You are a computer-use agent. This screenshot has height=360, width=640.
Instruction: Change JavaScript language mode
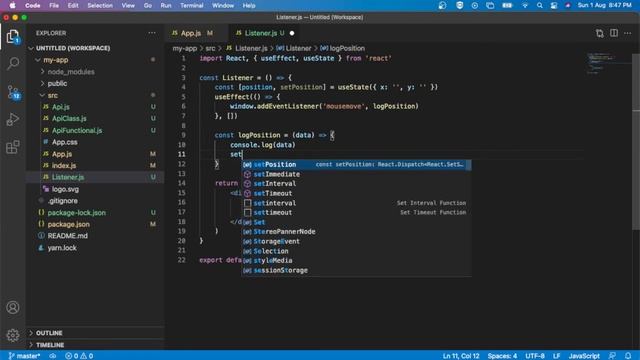(584, 356)
